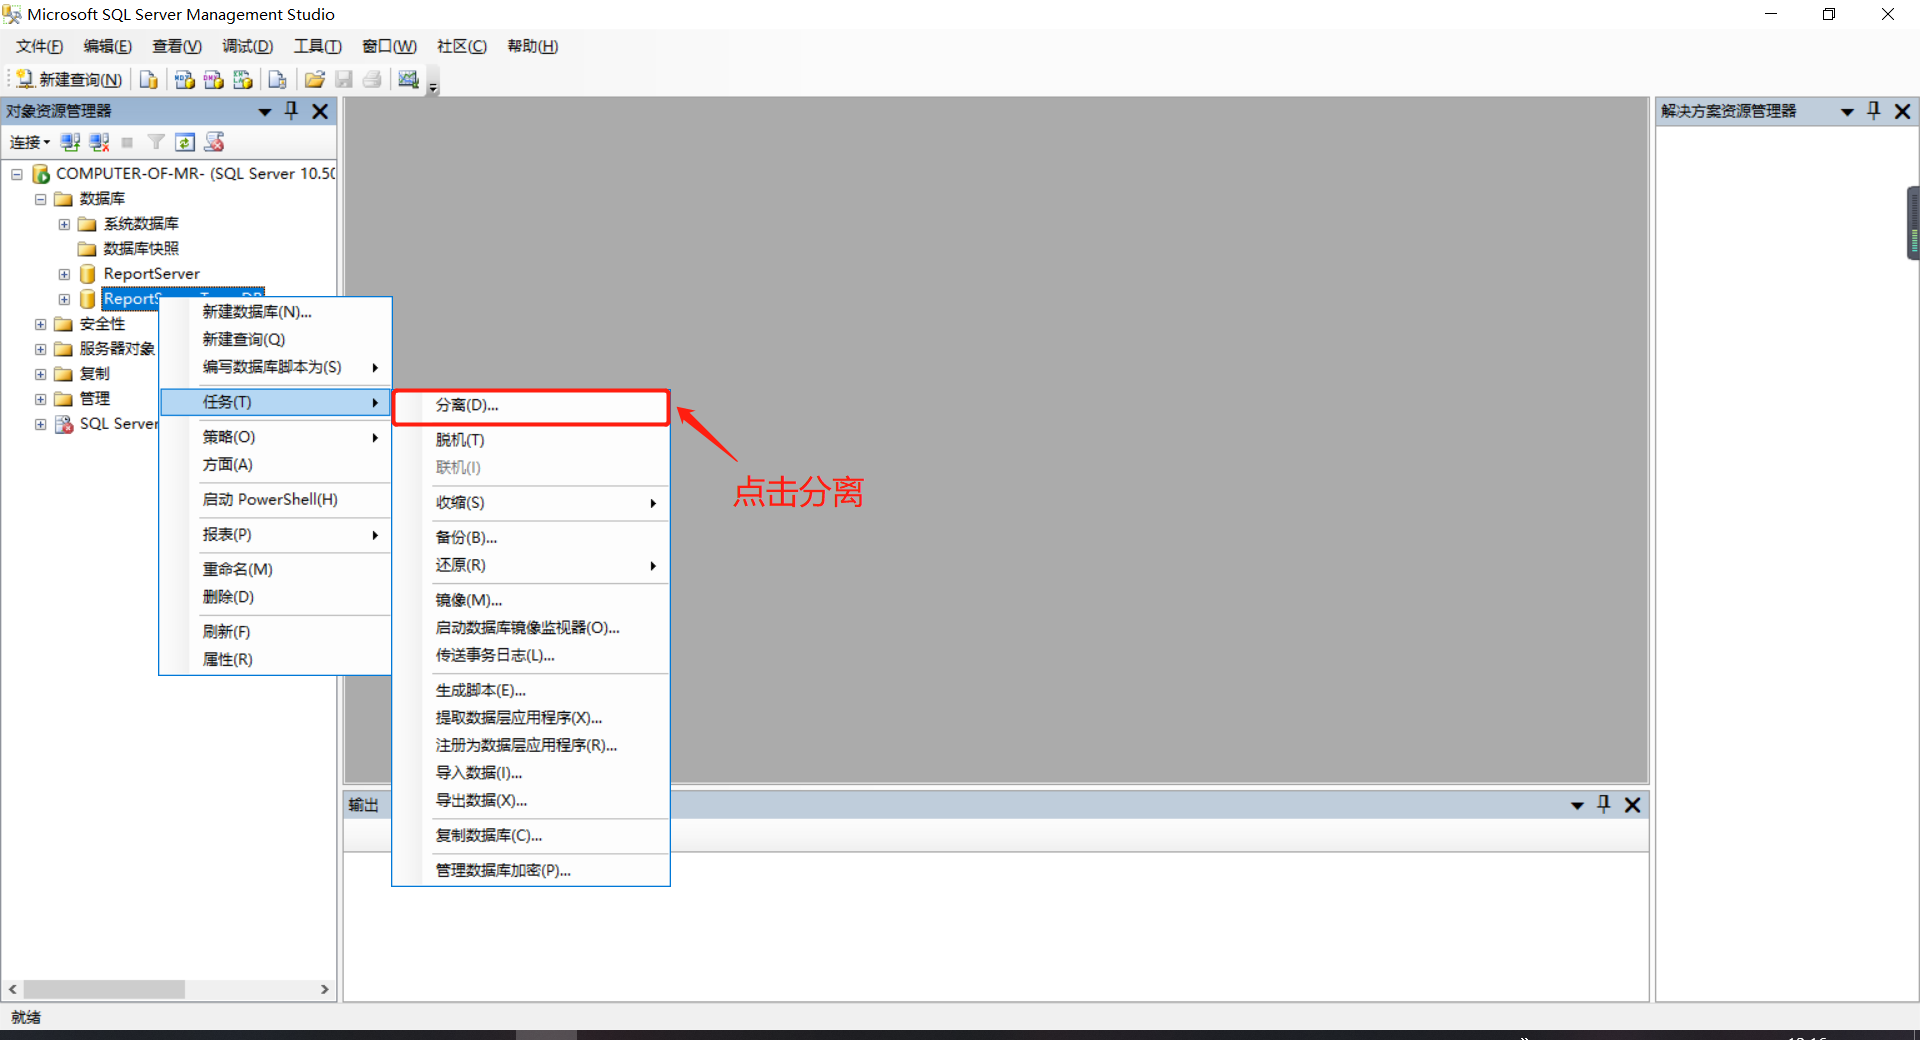
Task: Collapse the 数据库 folder
Action: click(x=40, y=198)
